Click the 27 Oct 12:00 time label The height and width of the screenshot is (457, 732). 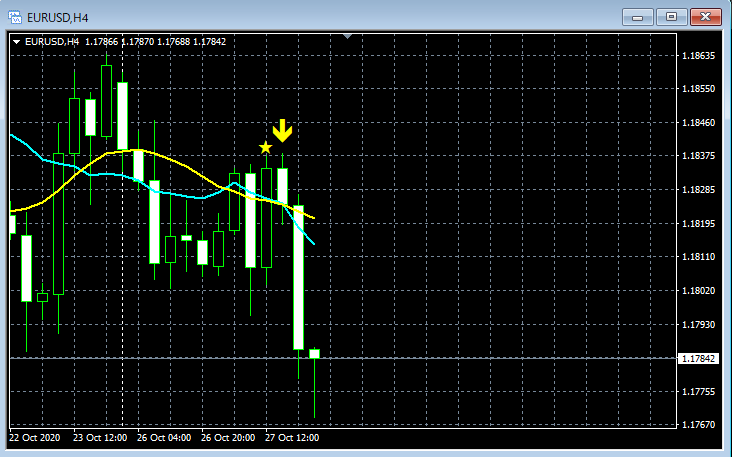292,438
